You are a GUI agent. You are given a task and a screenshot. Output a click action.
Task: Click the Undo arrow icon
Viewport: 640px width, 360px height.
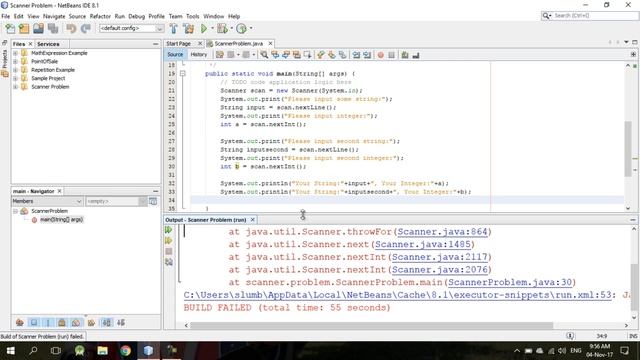pos(71,29)
